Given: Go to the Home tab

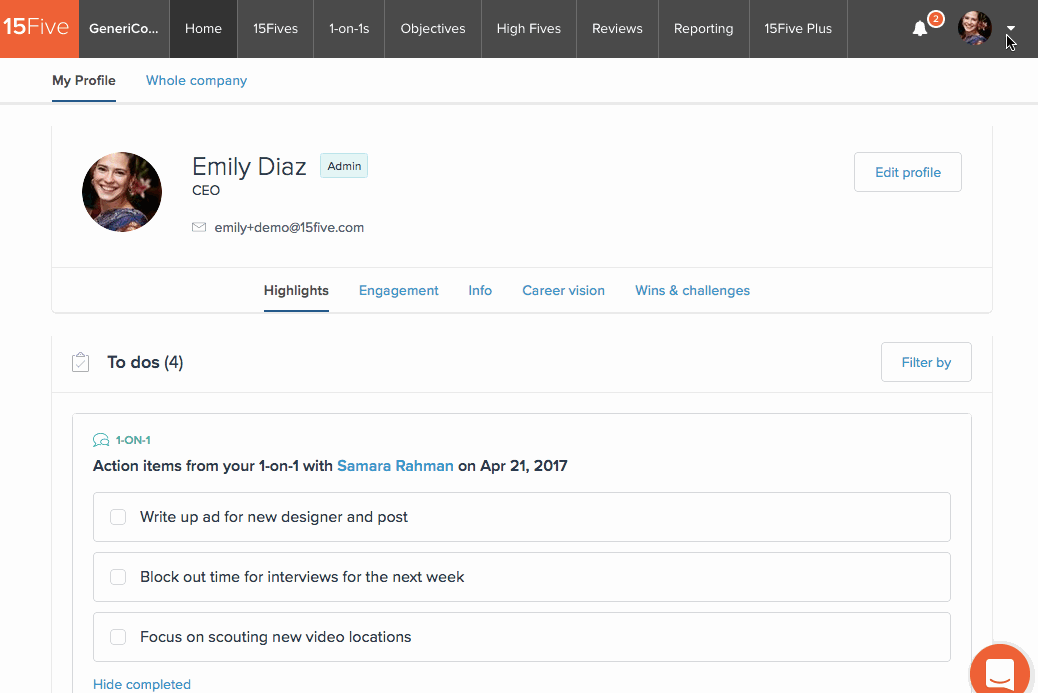Looking at the screenshot, I should 203,28.
